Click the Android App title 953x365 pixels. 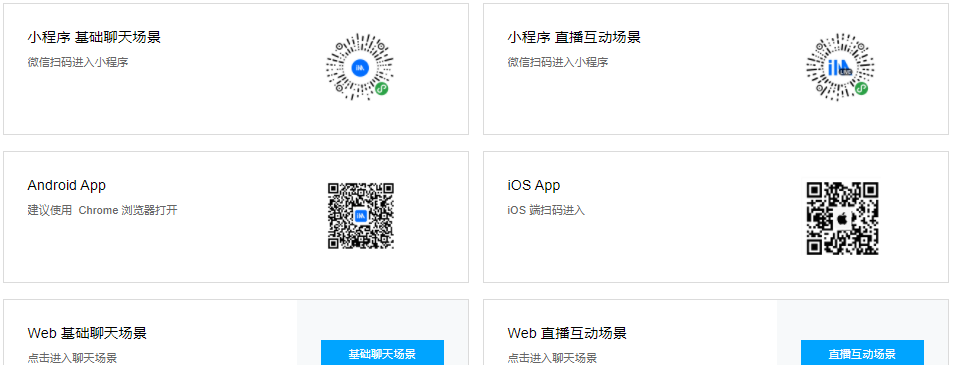point(67,185)
